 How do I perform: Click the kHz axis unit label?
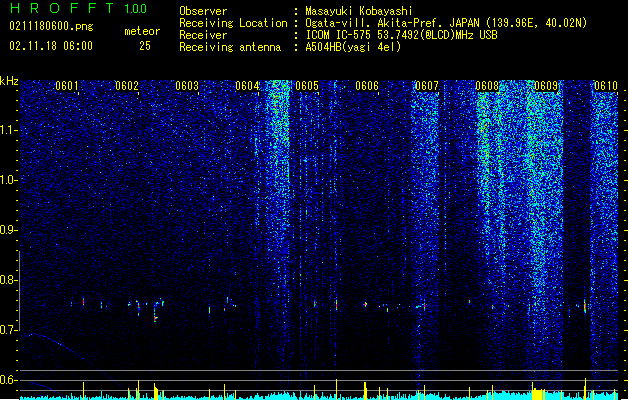[x=9, y=81]
